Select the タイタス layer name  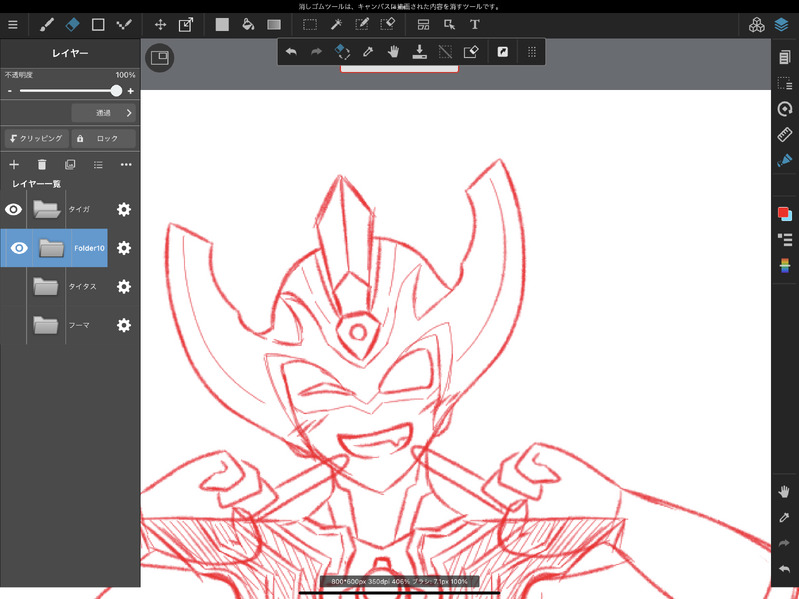pyautogui.click(x=83, y=287)
